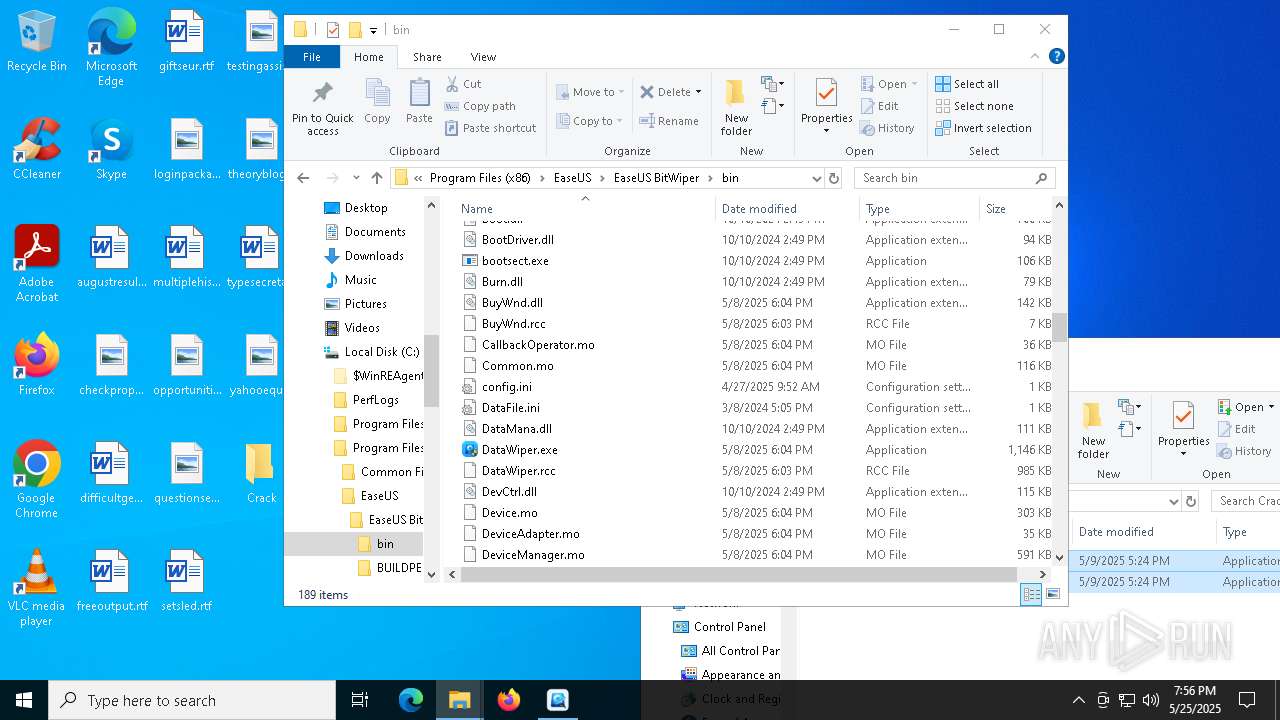This screenshot has width=1280, height=720.
Task: Switch to Large icons view layout
Action: coord(1052,594)
